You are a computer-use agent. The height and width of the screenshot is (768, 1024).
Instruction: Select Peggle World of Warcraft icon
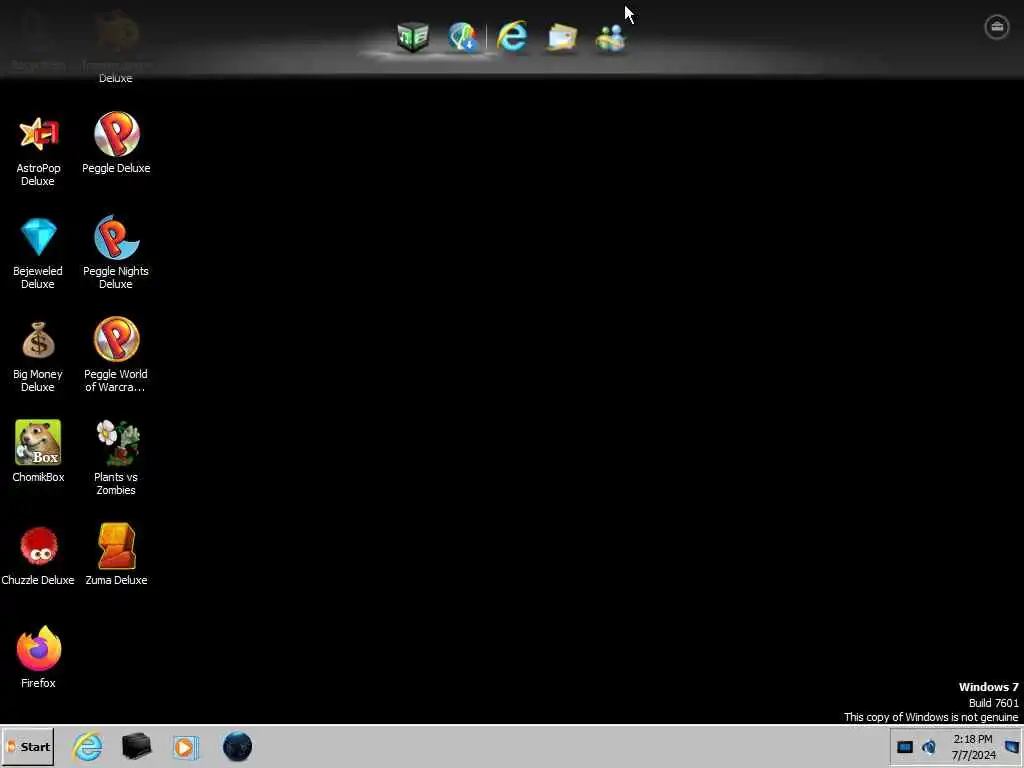[x=116, y=339]
